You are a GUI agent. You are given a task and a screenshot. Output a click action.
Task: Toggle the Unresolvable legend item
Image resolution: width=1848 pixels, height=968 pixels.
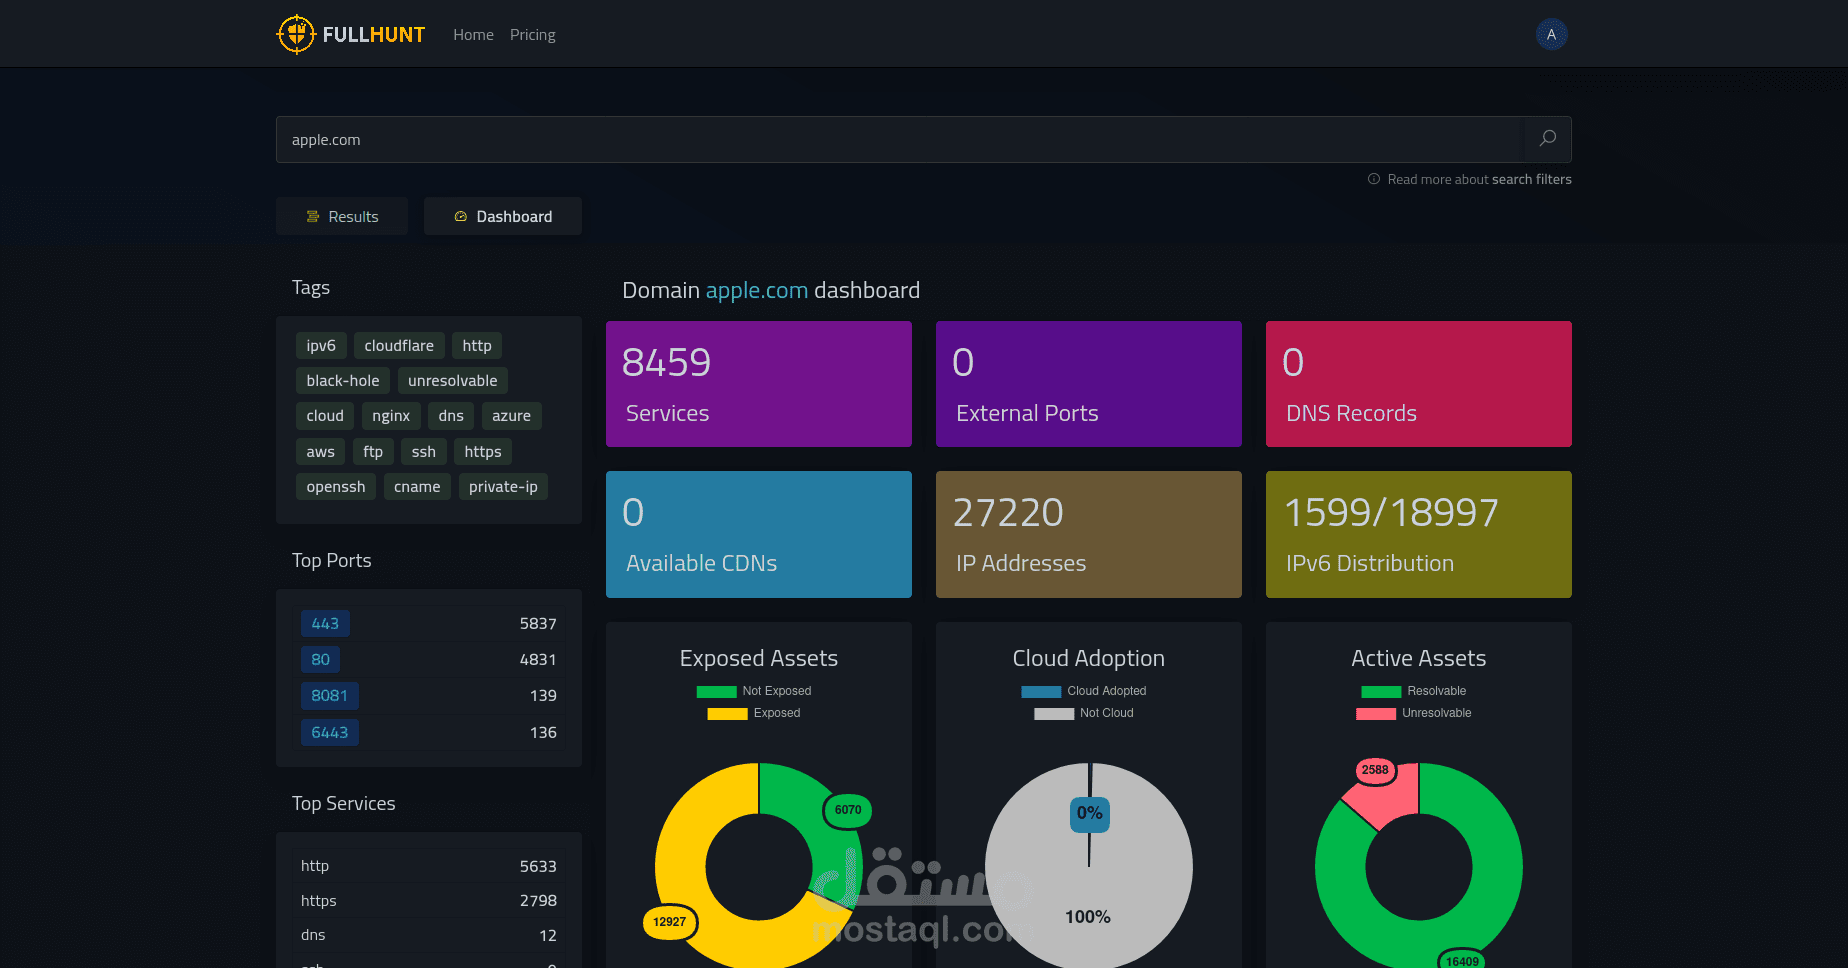tap(1414, 713)
